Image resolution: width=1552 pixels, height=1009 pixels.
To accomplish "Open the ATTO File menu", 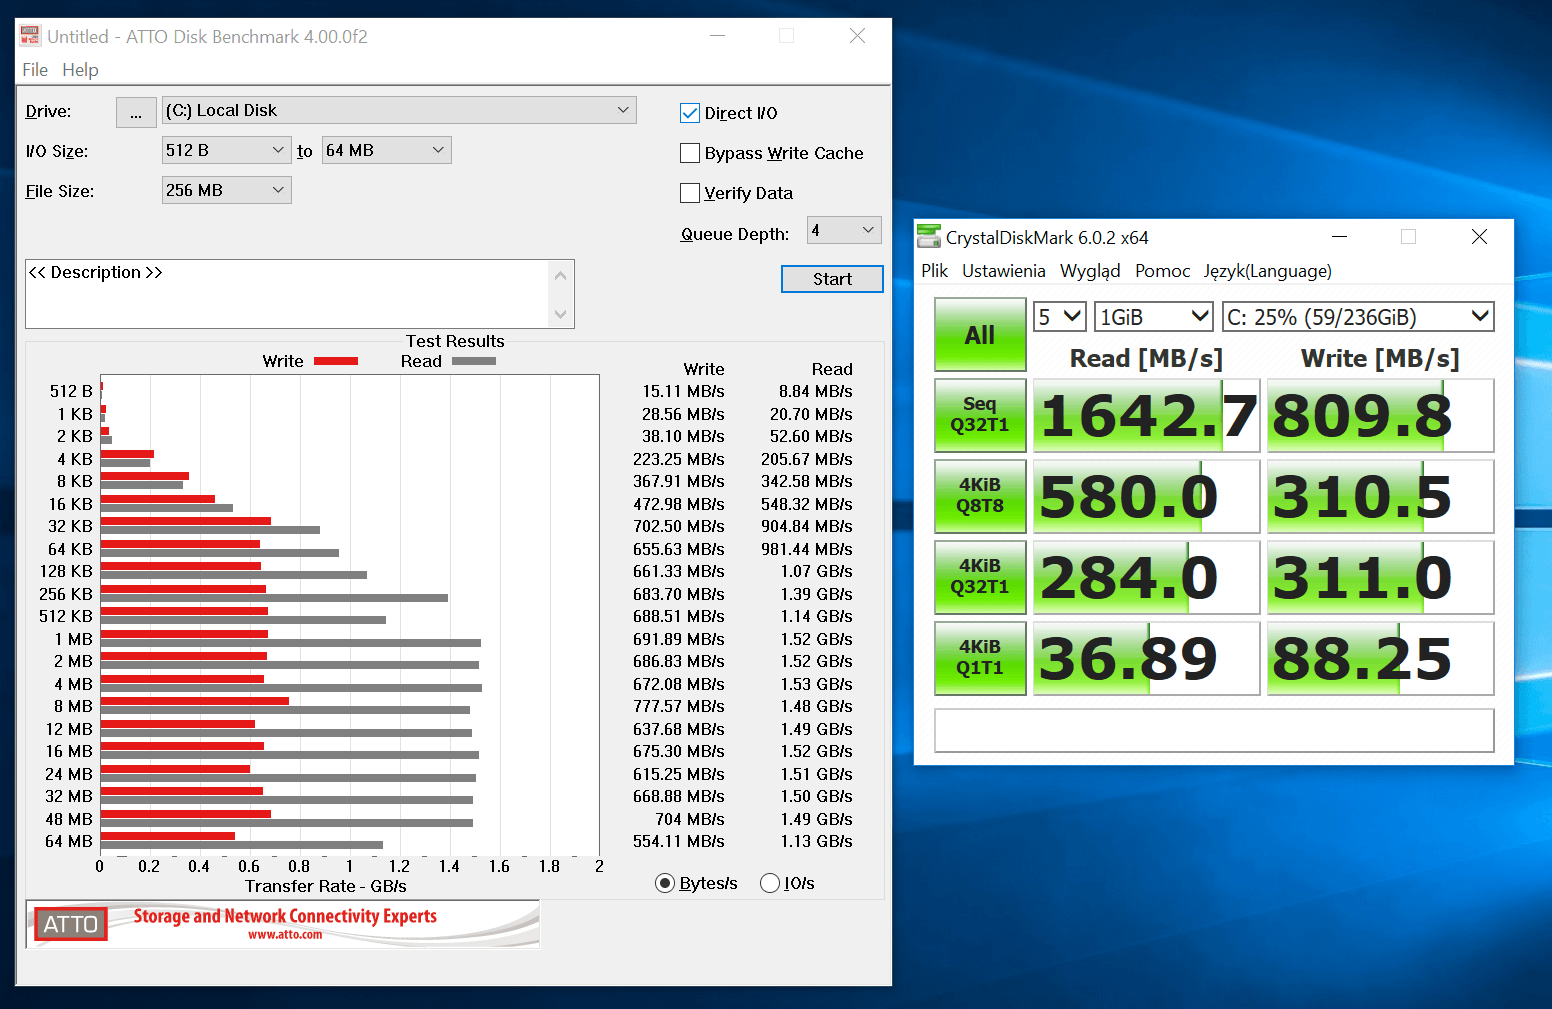I will point(35,70).
